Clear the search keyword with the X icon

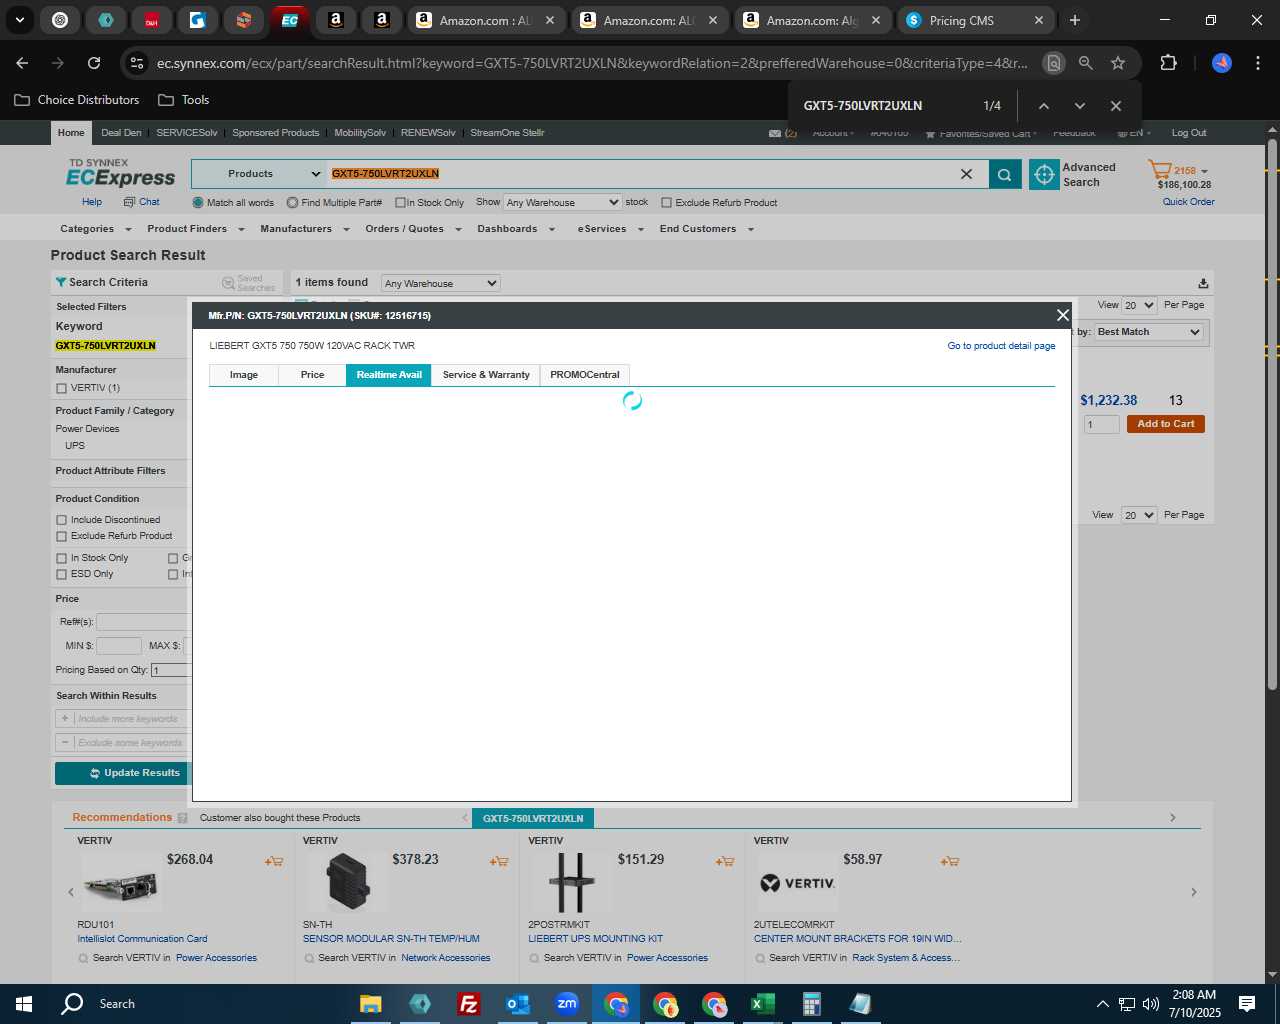pos(966,174)
